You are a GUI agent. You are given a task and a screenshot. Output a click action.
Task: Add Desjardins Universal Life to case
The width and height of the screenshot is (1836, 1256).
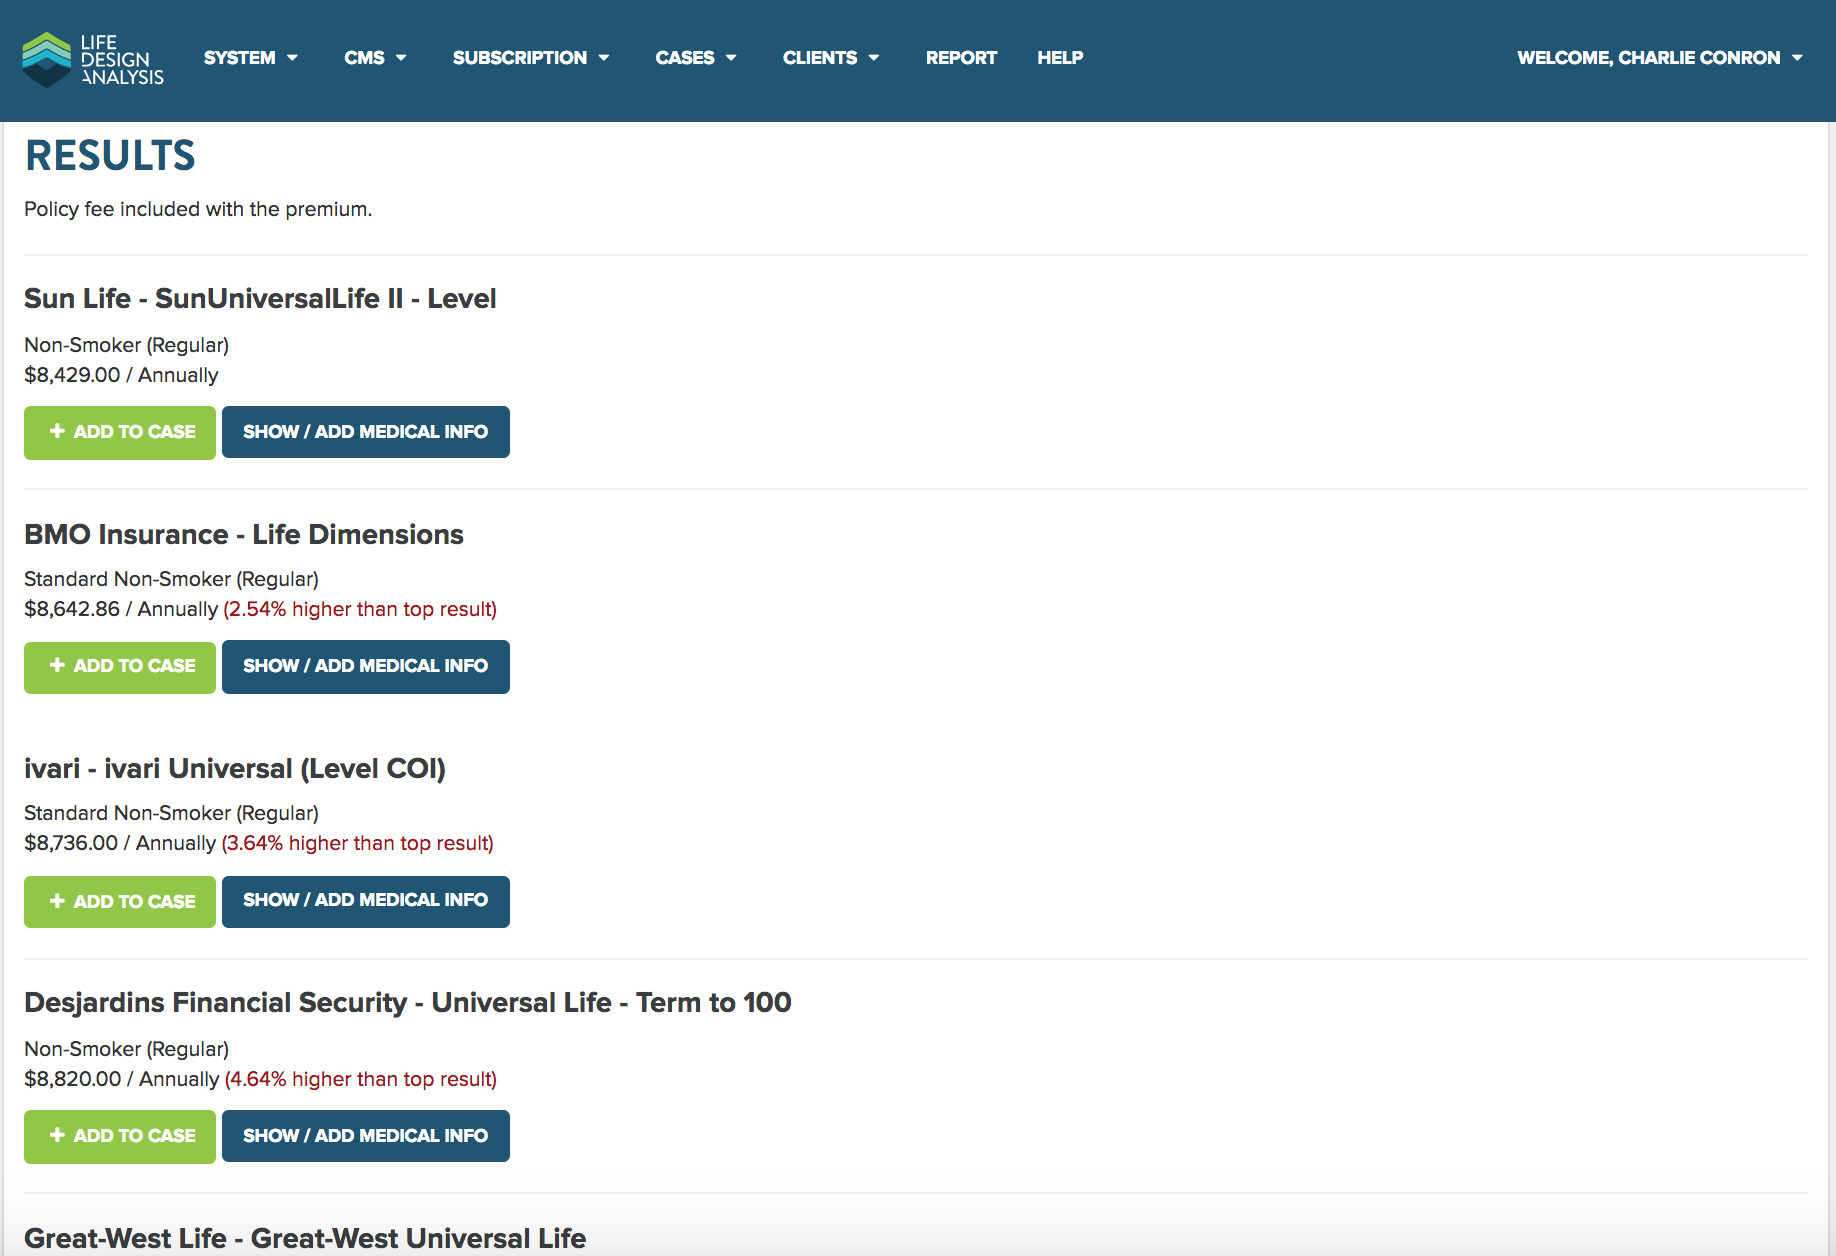(x=120, y=1137)
